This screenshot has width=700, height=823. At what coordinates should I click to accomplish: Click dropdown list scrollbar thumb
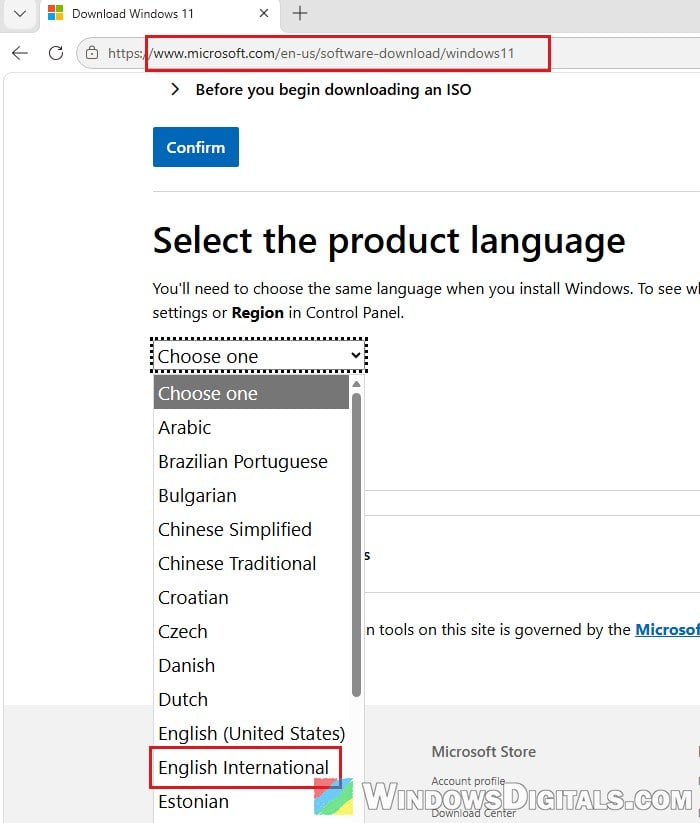click(357, 545)
